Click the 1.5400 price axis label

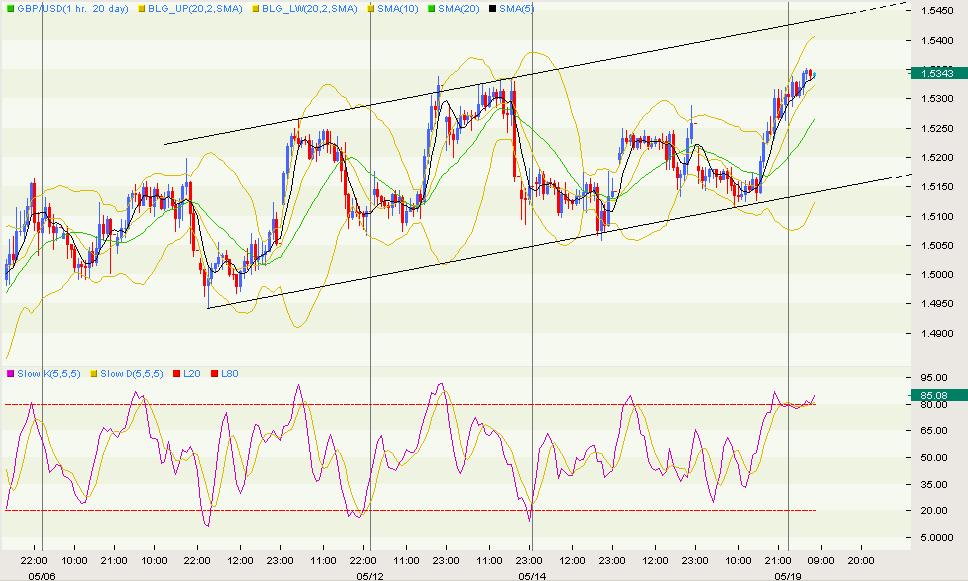(936, 41)
